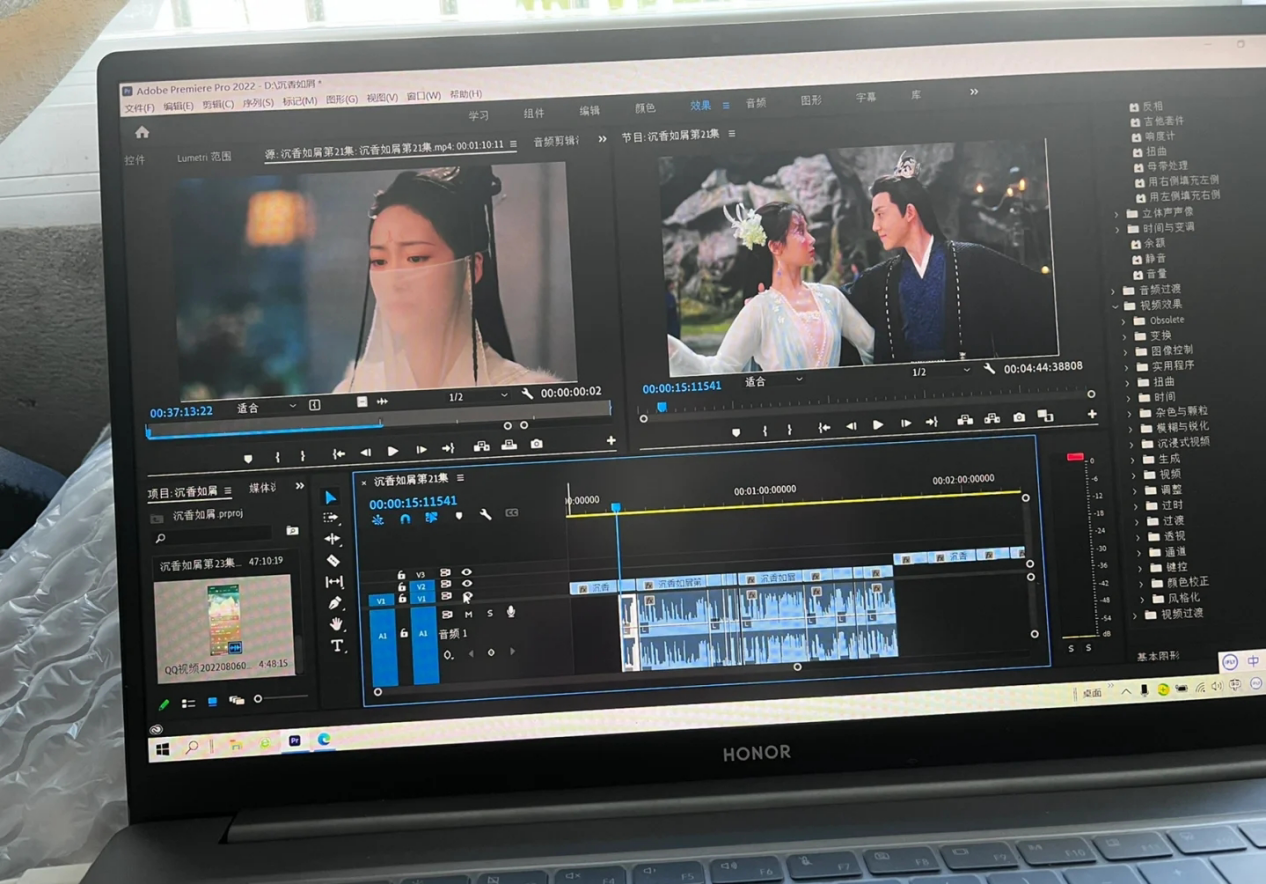Screen dimensions: 1266x884
Task: Select the Selection arrow tool
Action: pos(330,497)
